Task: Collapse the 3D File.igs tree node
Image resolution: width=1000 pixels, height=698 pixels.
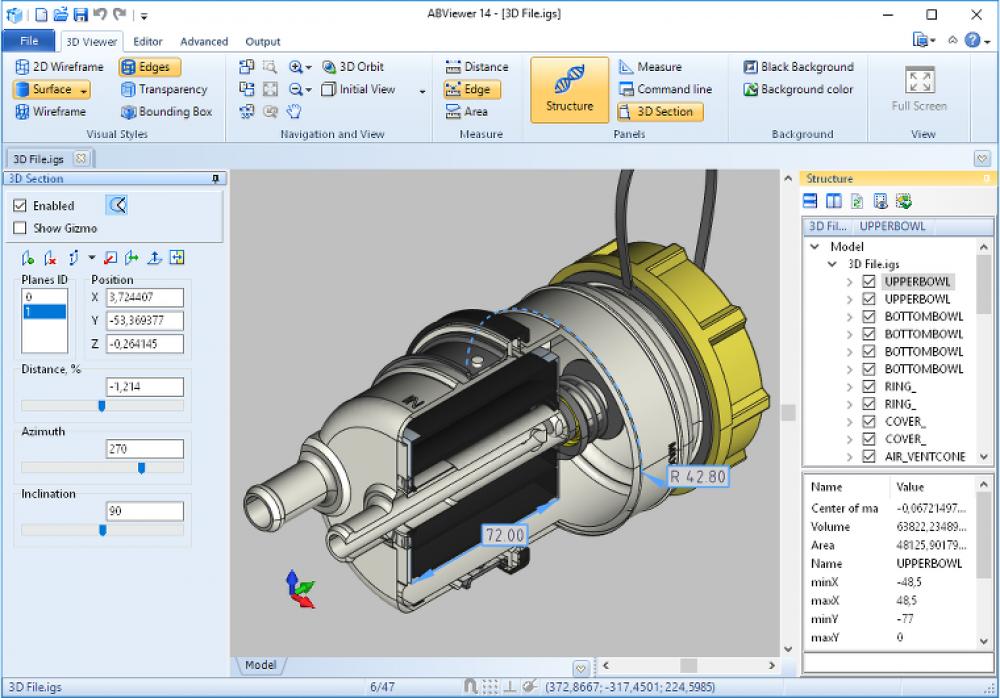Action: [834, 264]
